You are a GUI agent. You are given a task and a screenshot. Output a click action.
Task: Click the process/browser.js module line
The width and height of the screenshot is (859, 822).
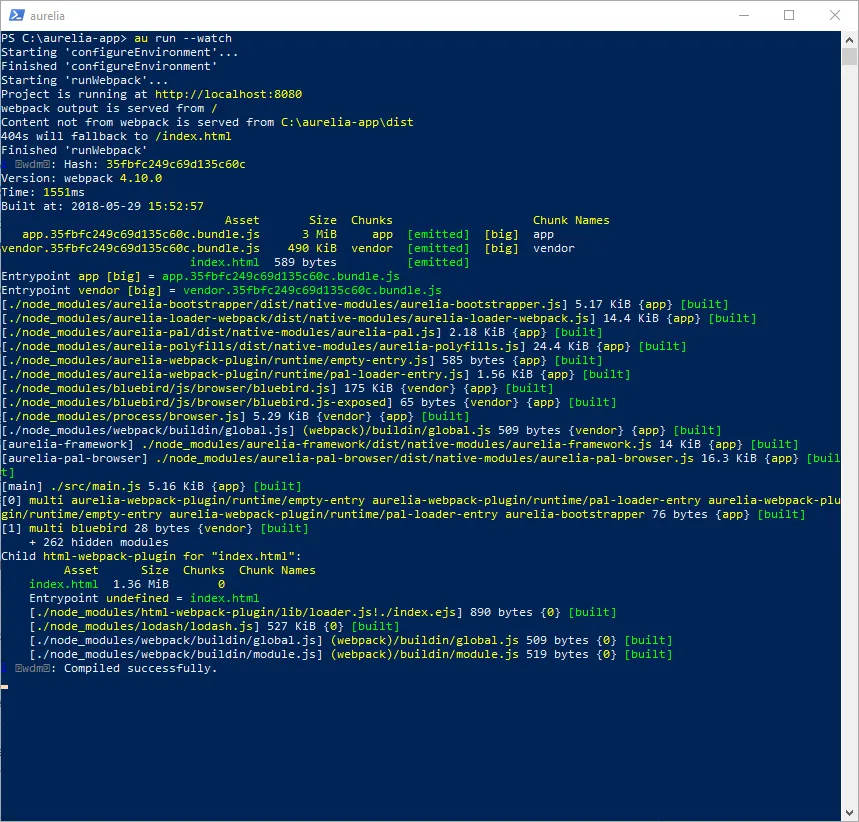[236, 416]
